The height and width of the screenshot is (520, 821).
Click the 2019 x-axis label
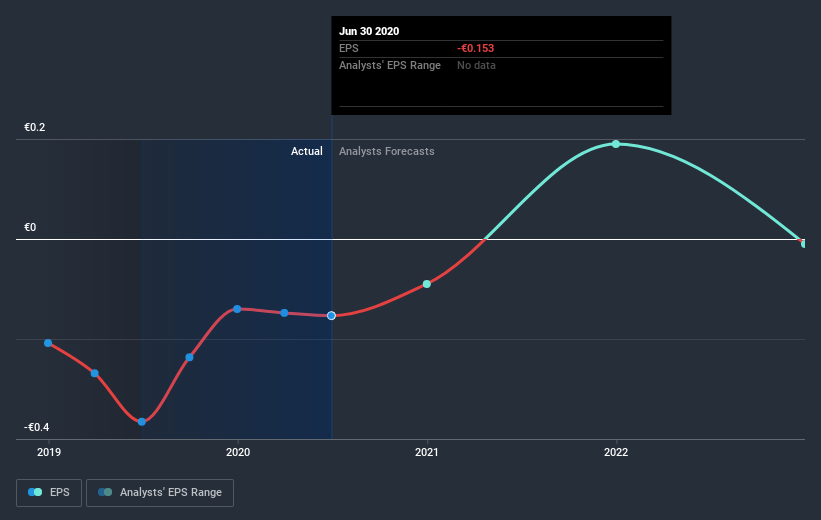(x=49, y=452)
